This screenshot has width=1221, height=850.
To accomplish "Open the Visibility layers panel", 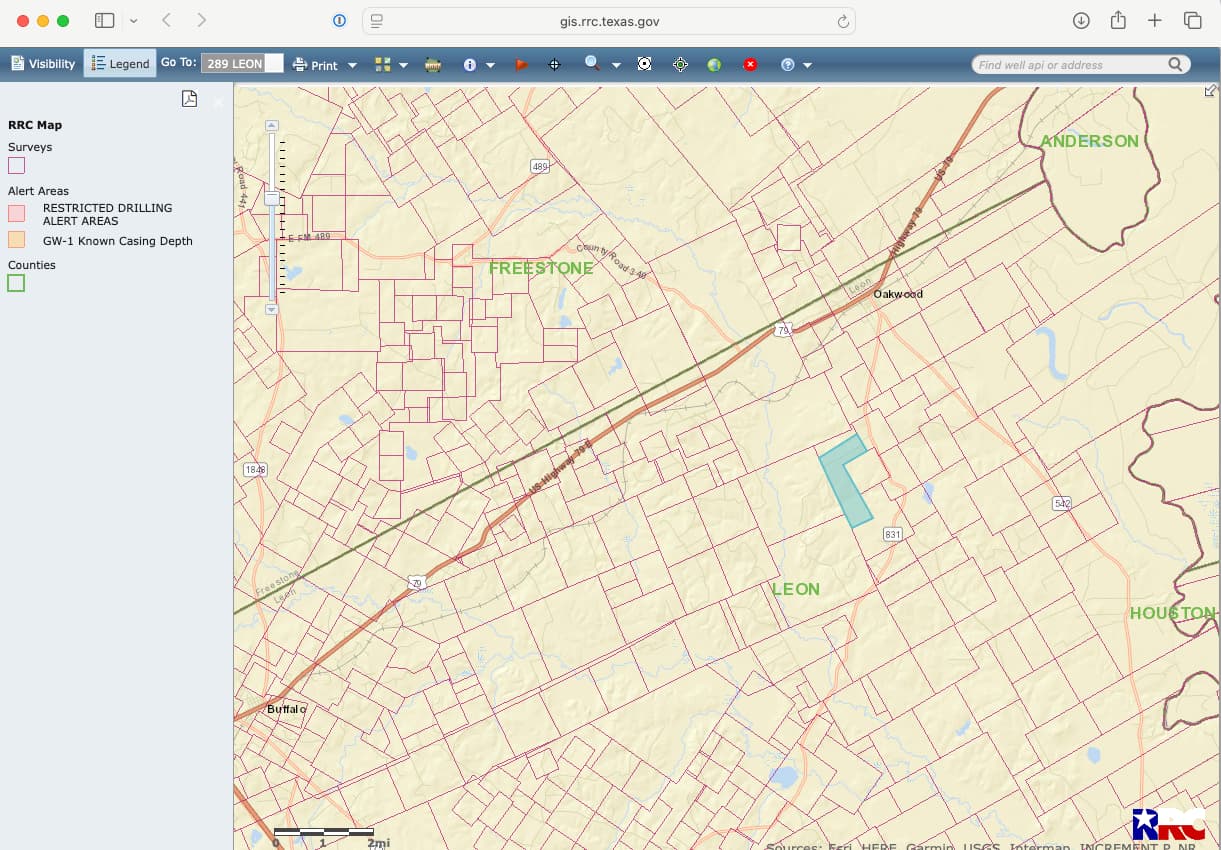I will coord(43,64).
